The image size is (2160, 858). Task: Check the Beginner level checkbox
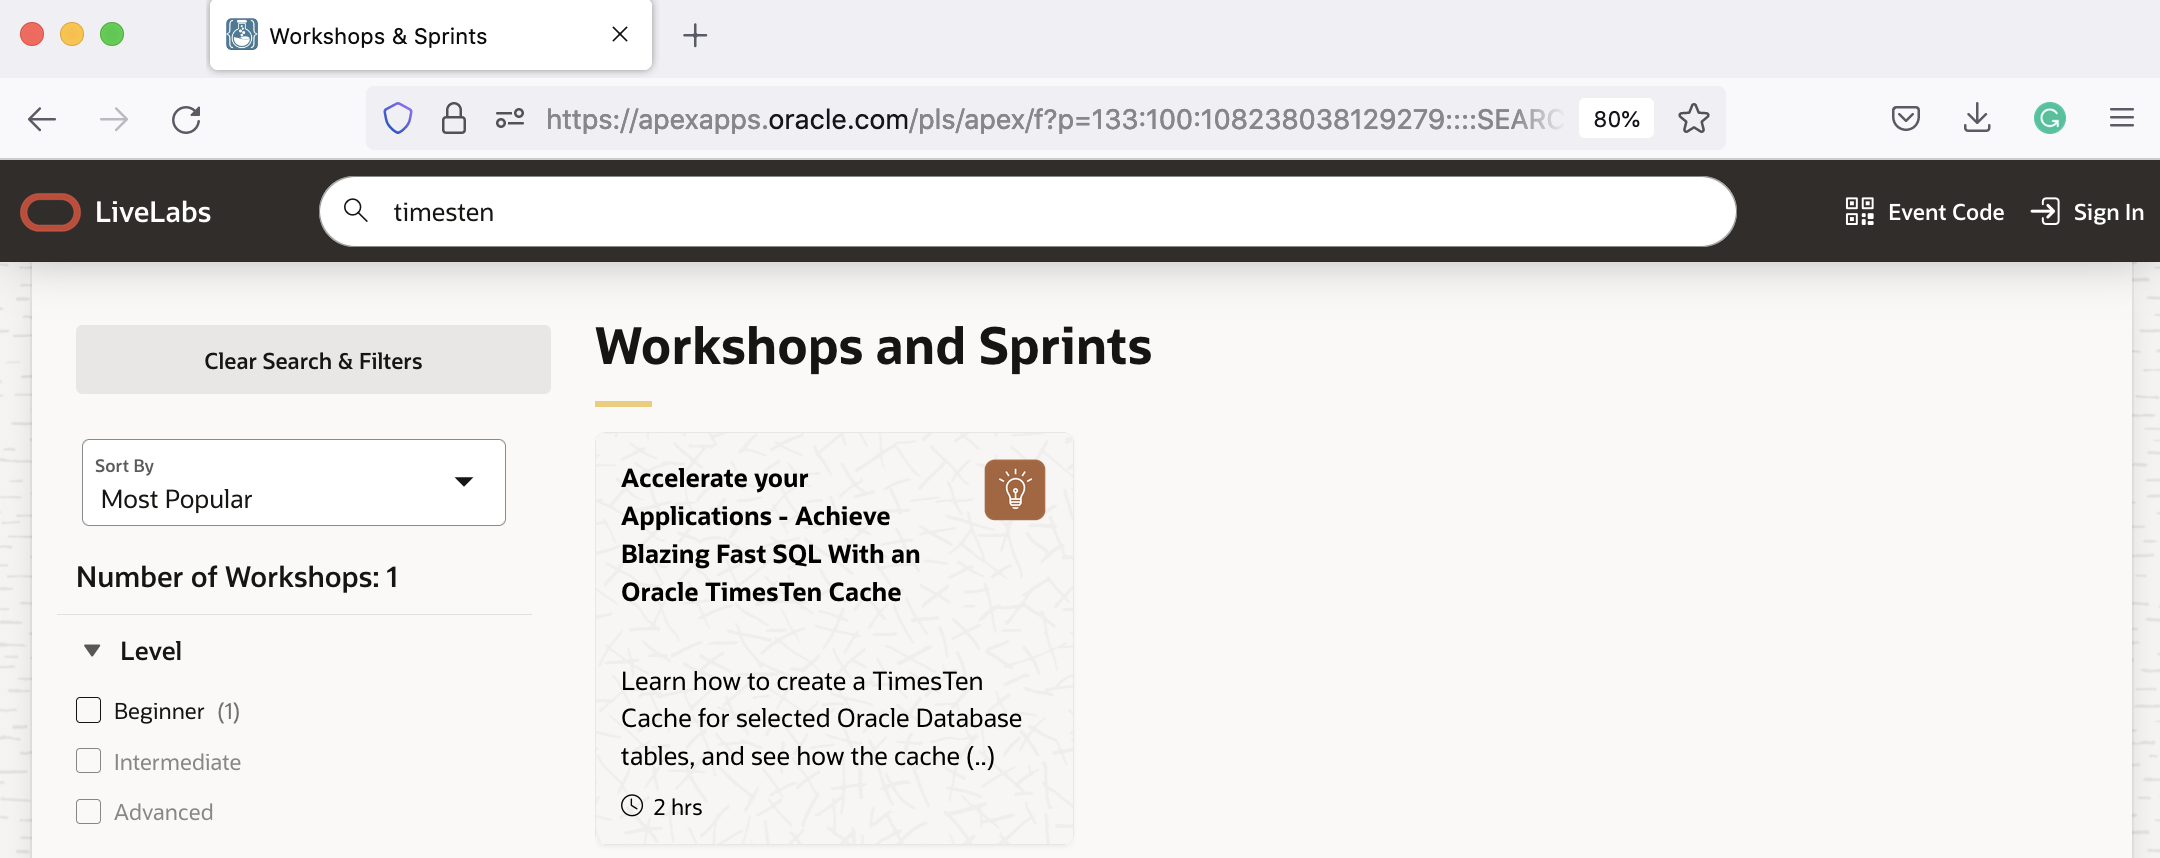89,710
